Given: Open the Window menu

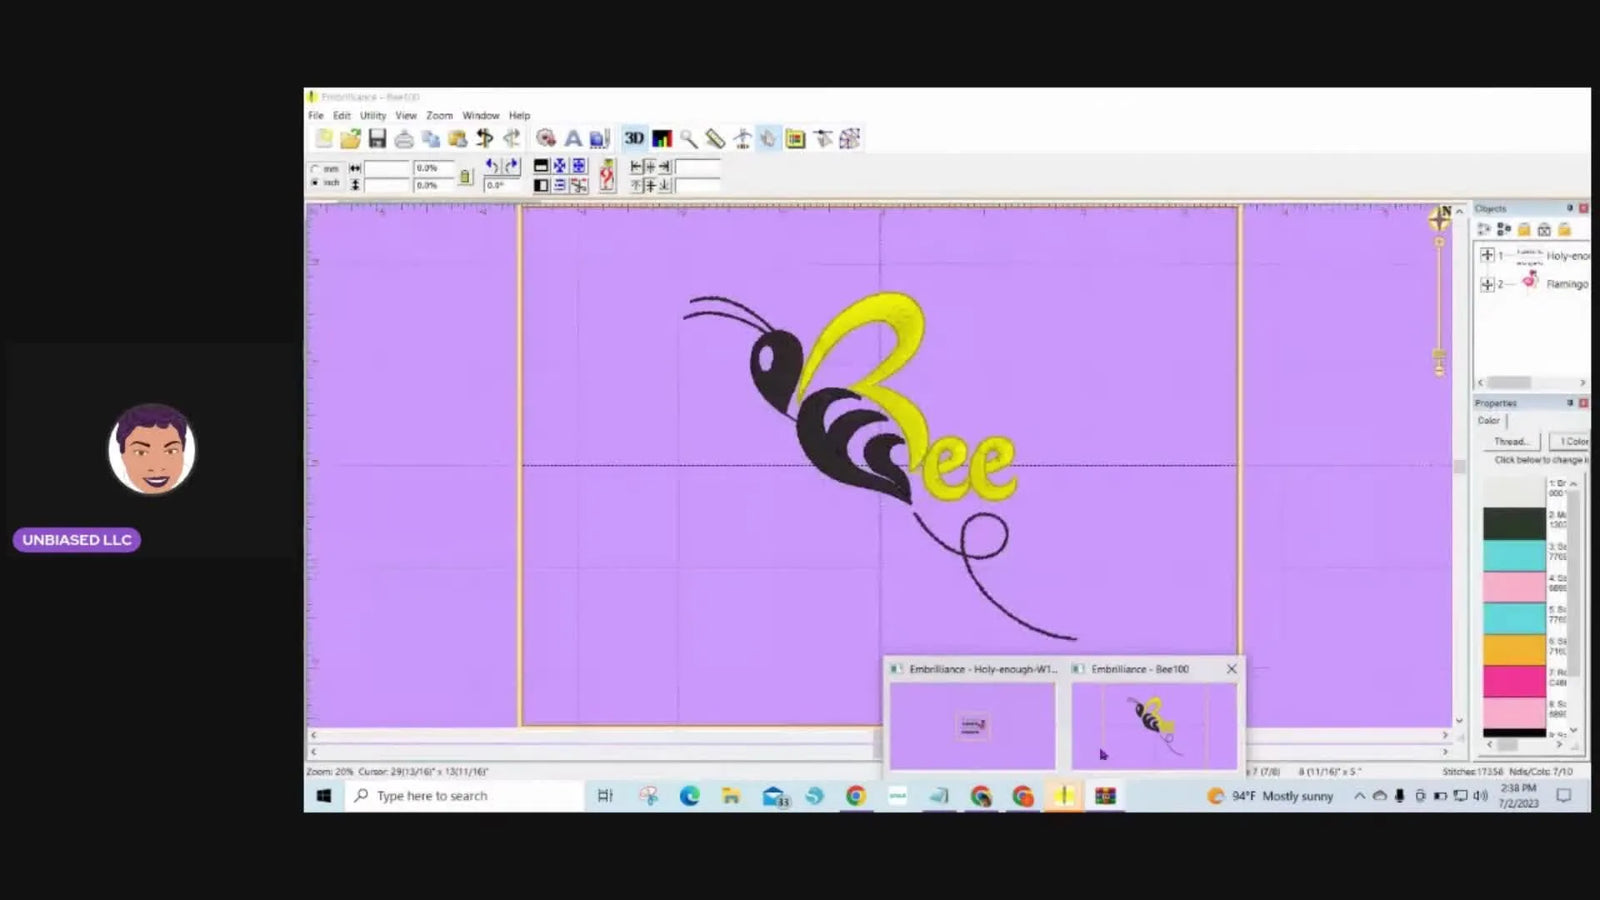Looking at the screenshot, I should click(x=481, y=116).
